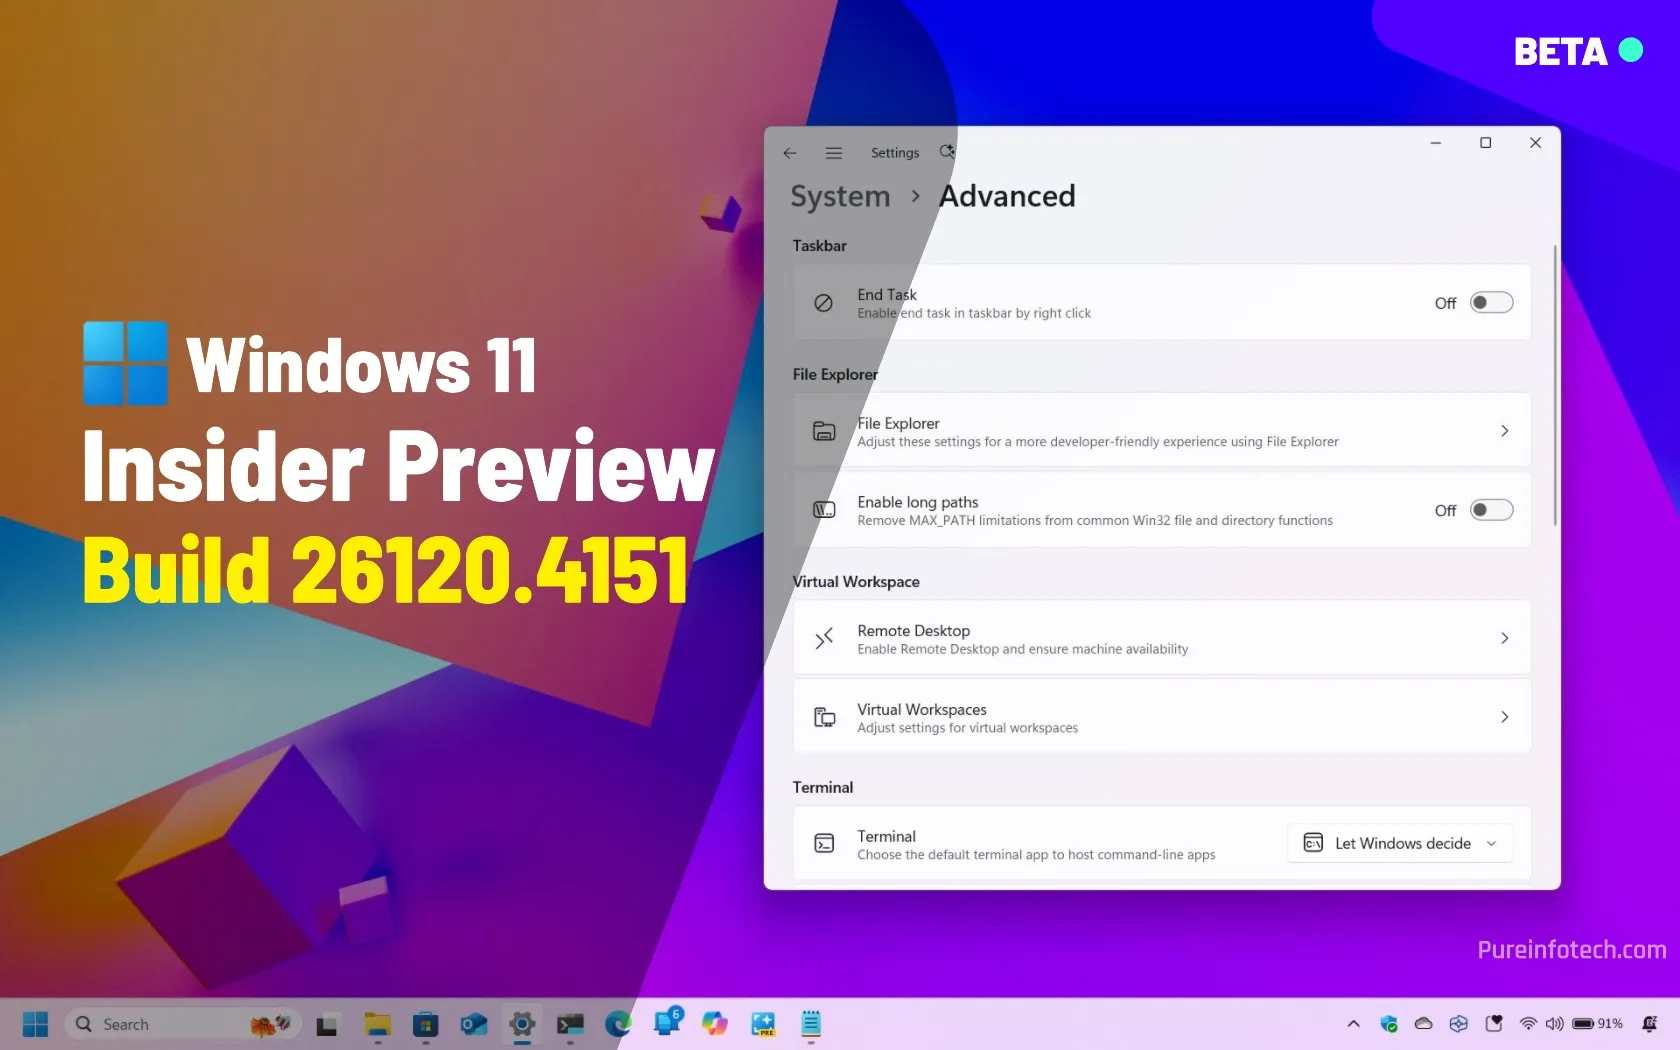Open File Explorer from the taskbar
Image resolution: width=1680 pixels, height=1050 pixels.
click(377, 1024)
